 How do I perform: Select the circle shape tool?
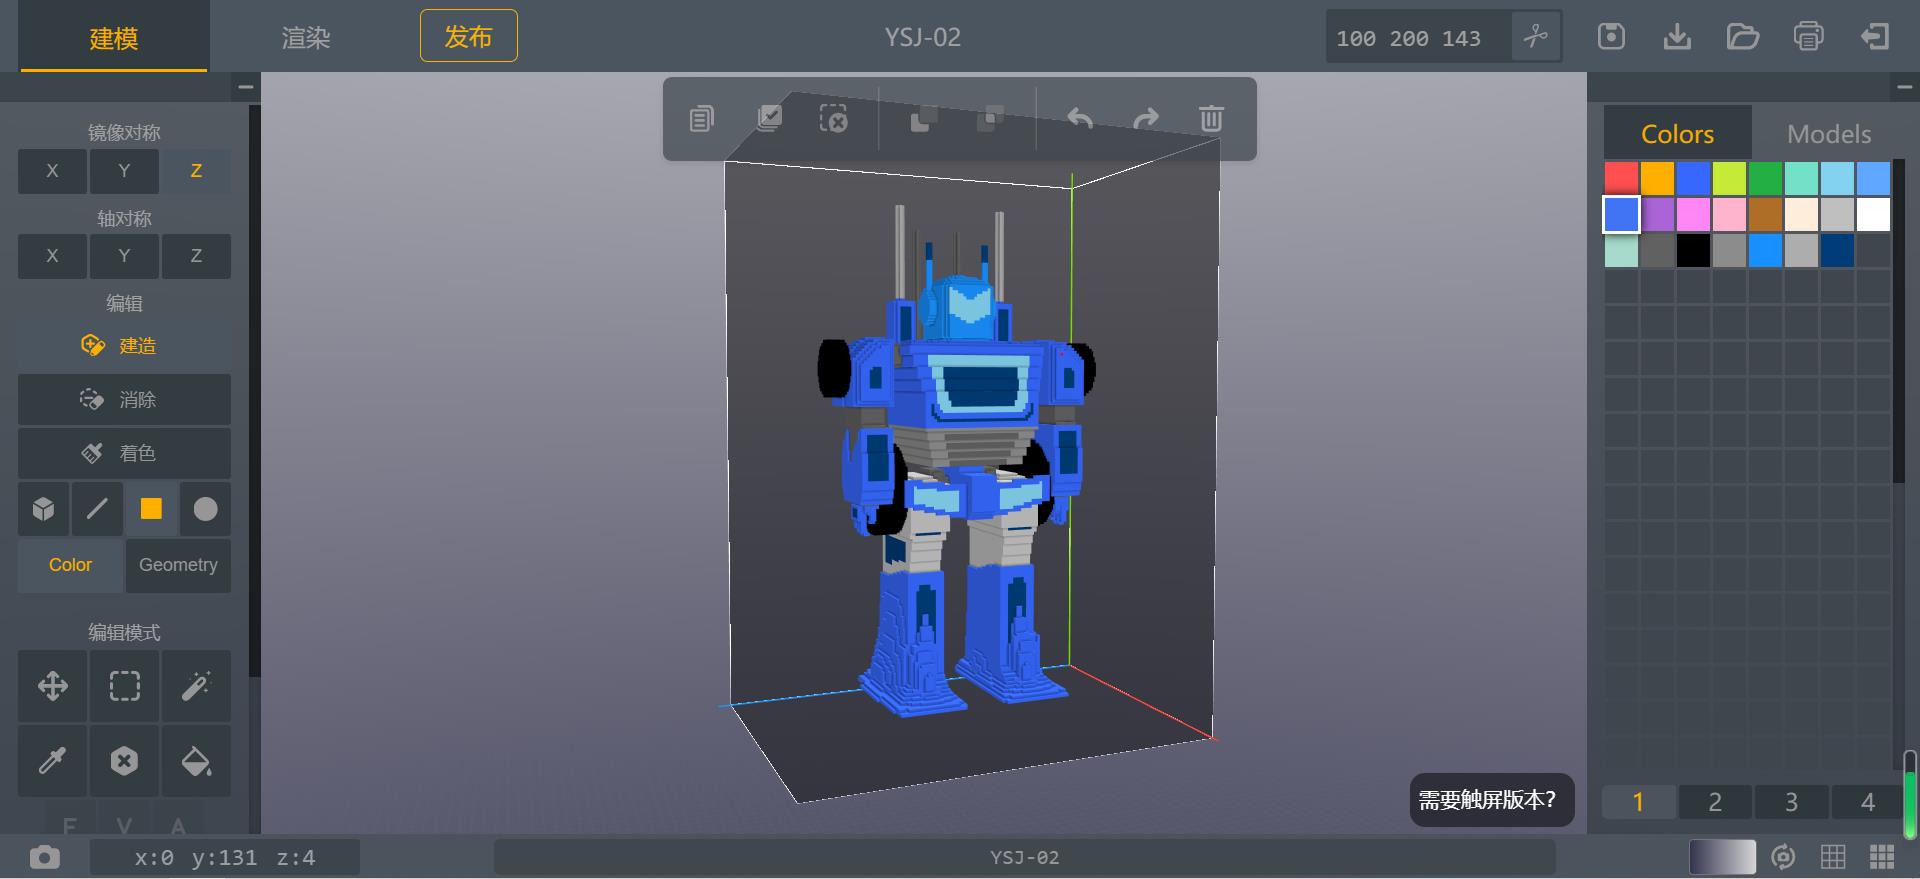[205, 509]
